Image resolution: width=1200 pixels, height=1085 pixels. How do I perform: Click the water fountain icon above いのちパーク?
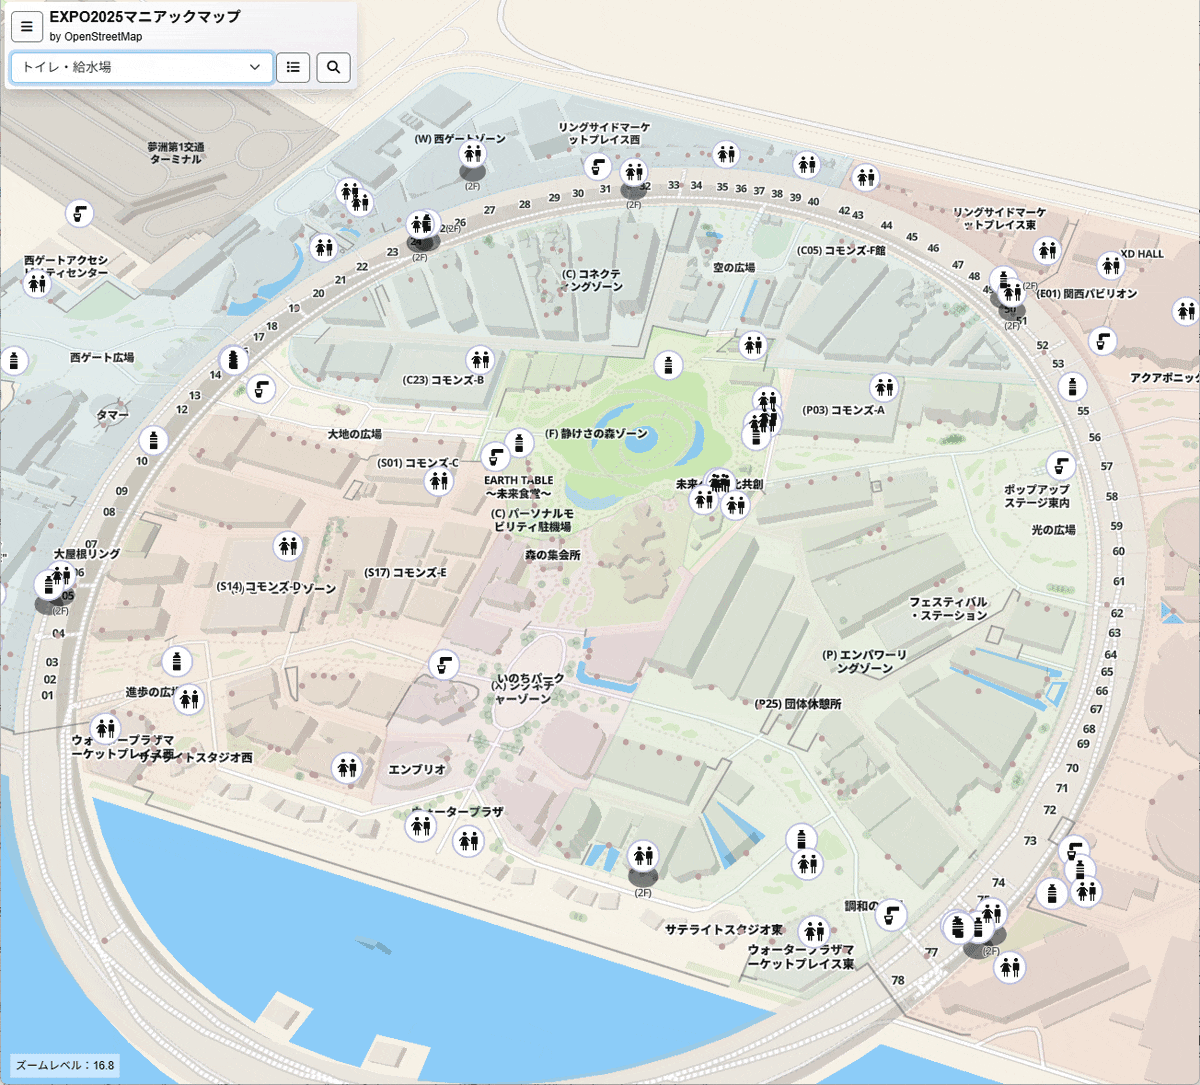tap(443, 664)
